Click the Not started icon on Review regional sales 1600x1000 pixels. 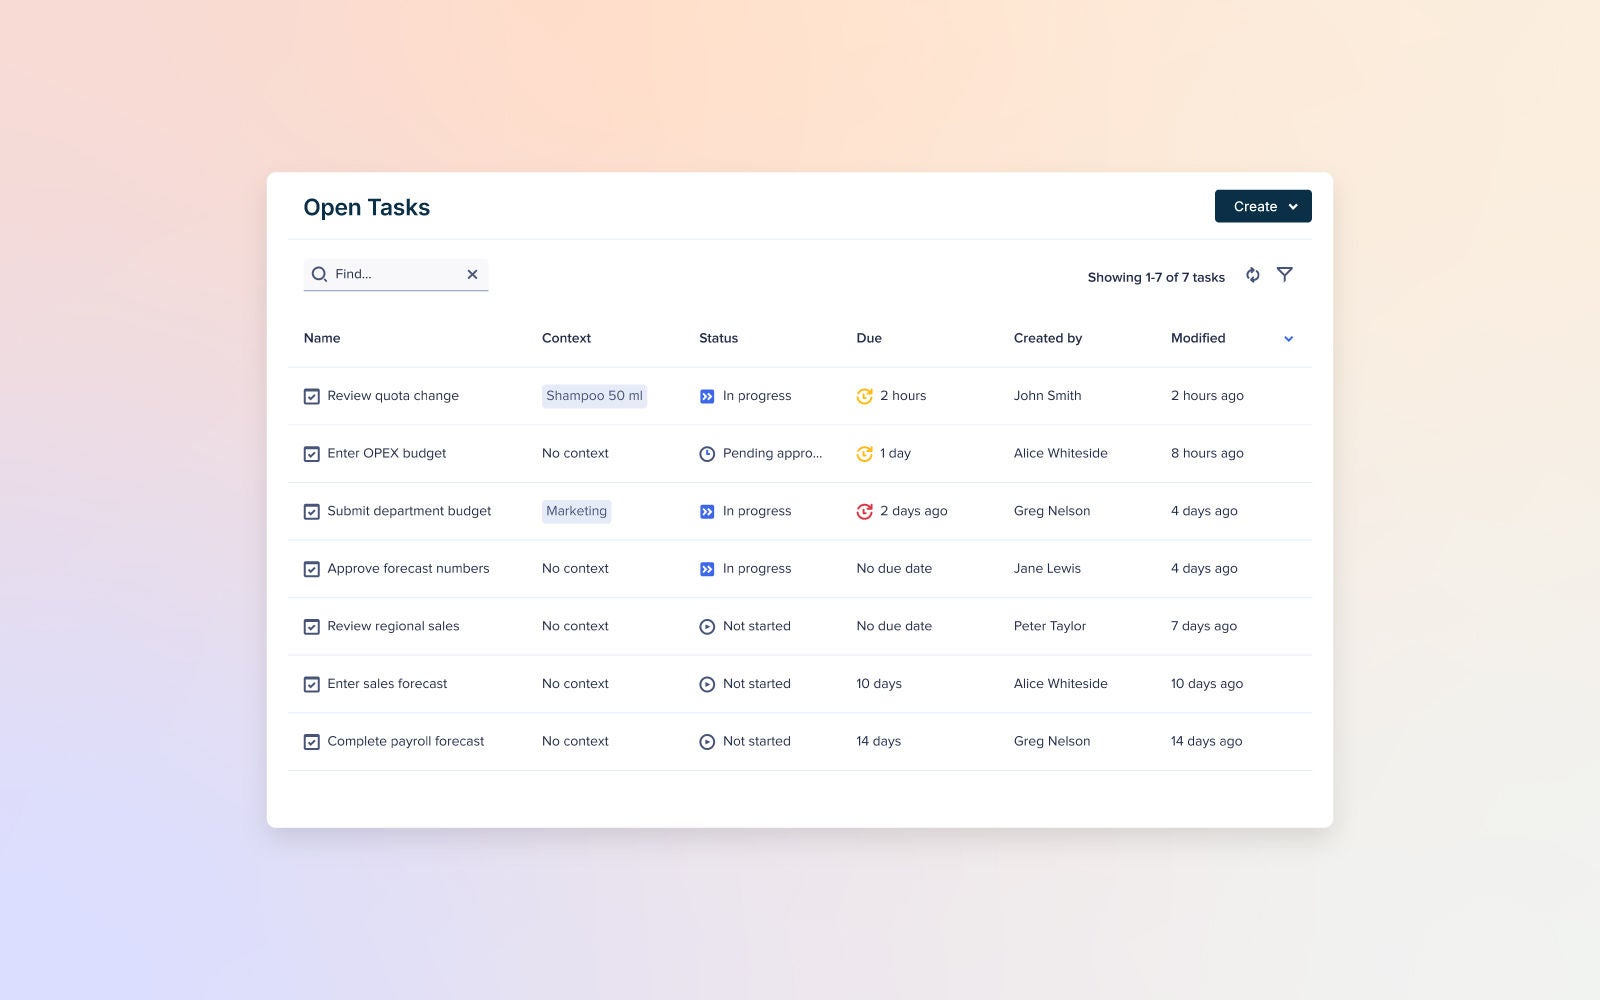708,626
